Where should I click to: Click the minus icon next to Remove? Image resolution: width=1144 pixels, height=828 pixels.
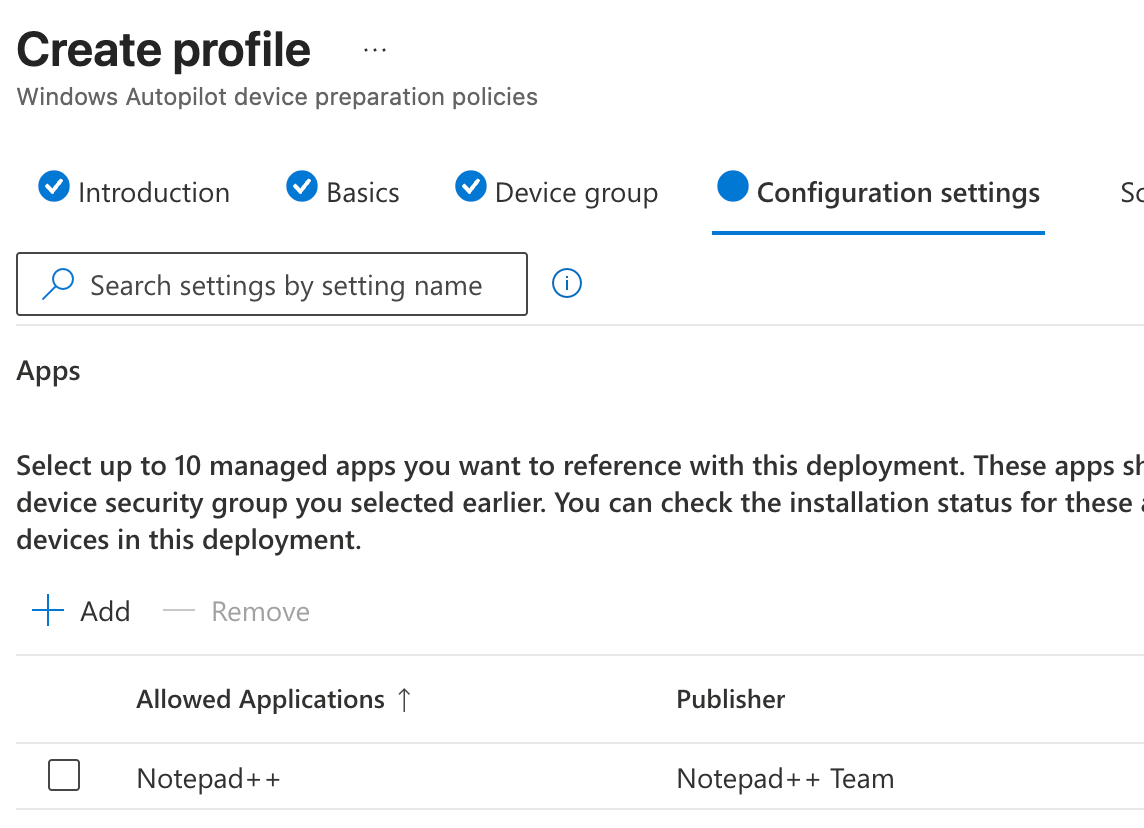point(178,611)
